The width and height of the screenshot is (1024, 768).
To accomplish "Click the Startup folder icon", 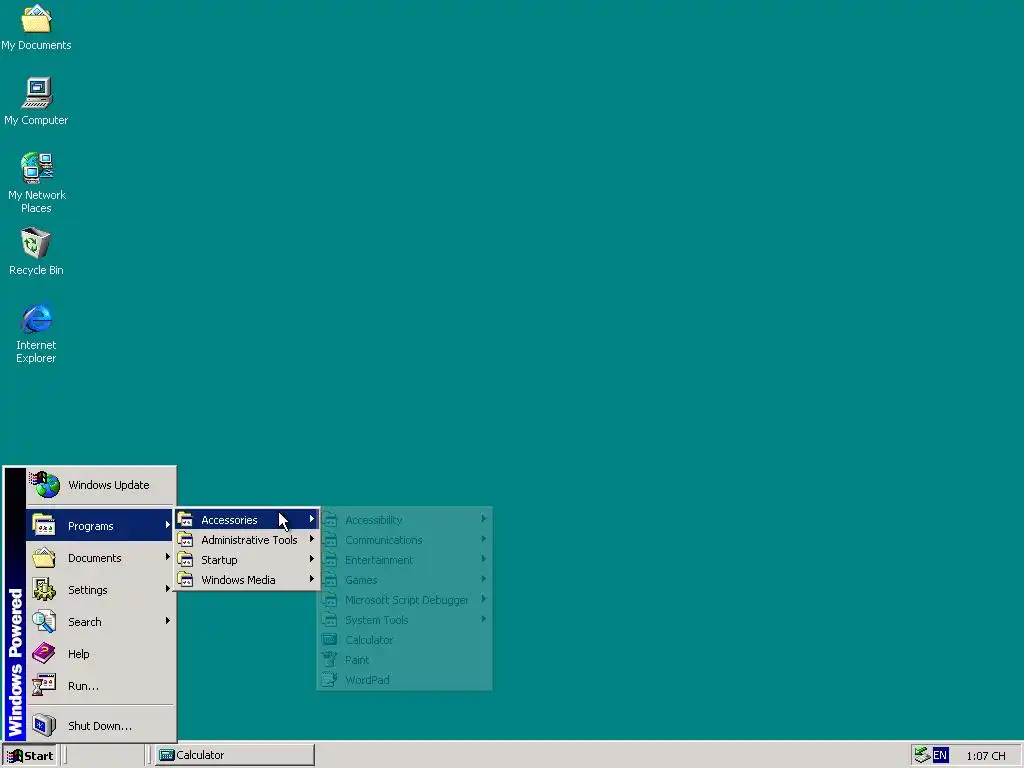I will [x=185, y=560].
